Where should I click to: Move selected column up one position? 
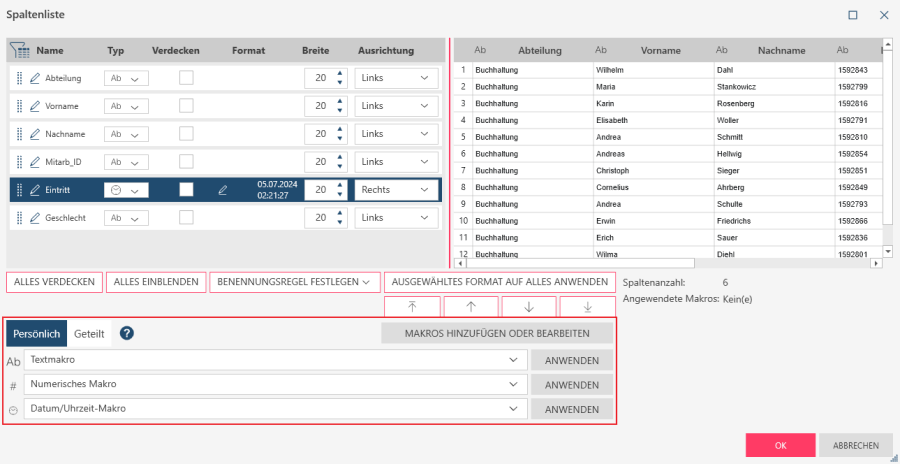pyautogui.click(x=470, y=307)
